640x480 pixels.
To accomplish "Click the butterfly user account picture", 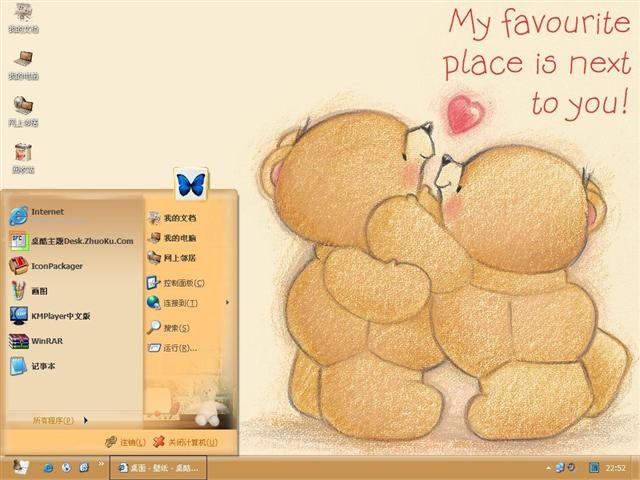I will (x=191, y=184).
